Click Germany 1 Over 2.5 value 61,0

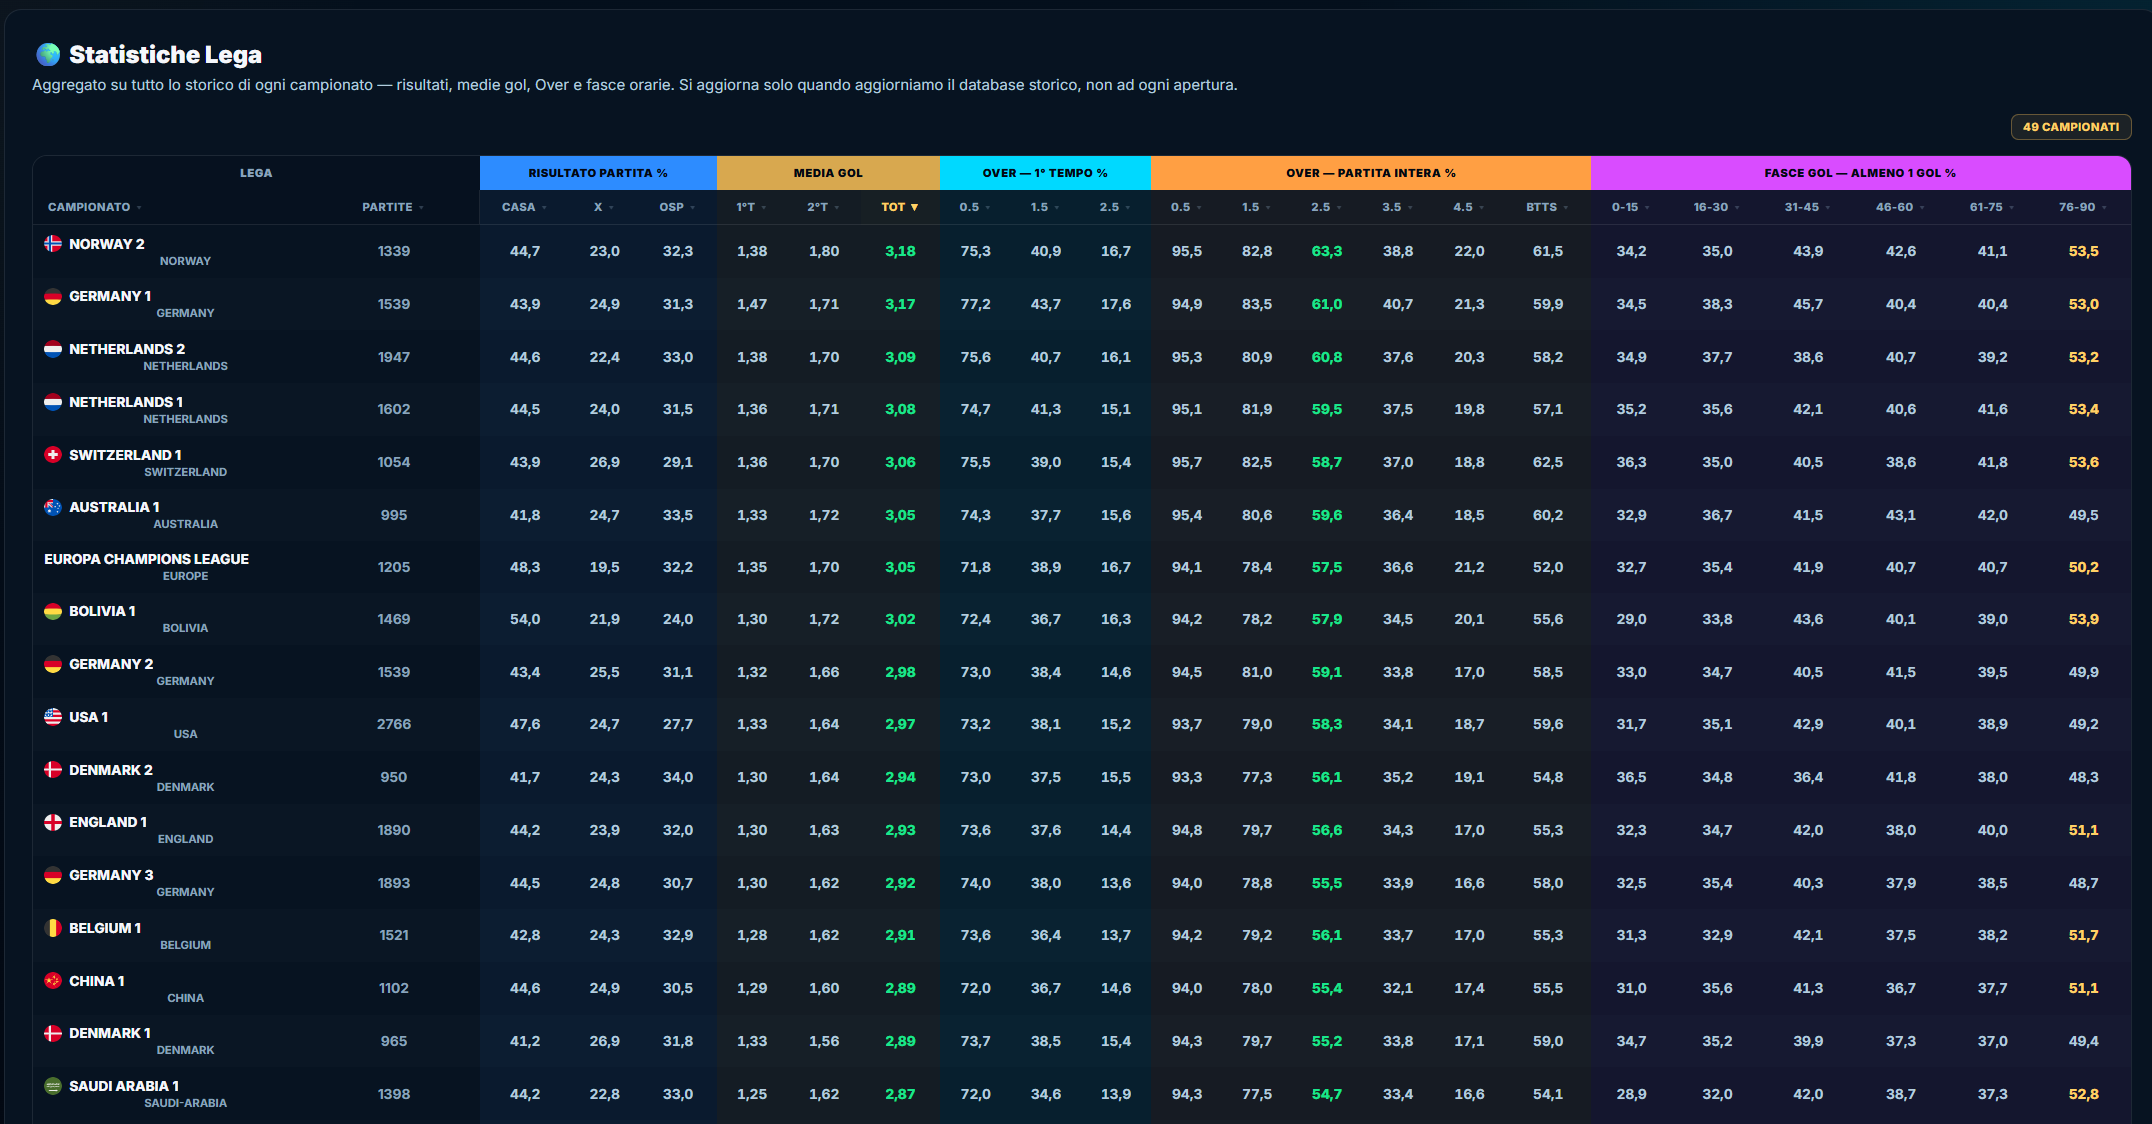click(1327, 304)
